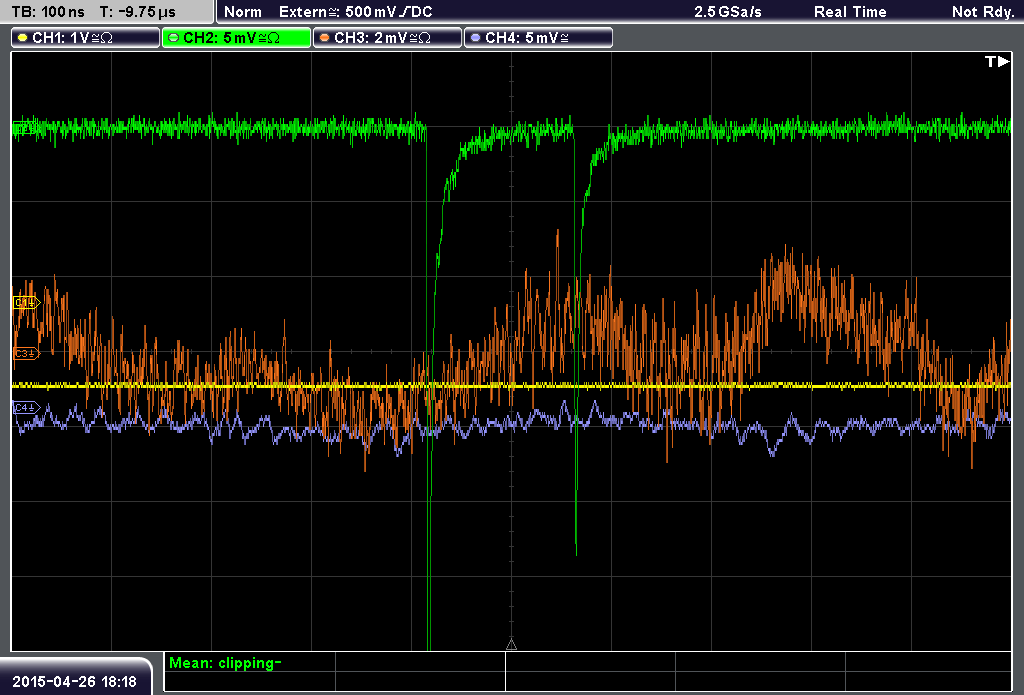This screenshot has height=695, width=1024.
Task: Click the green circle in CH2 tab
Action: (173, 38)
